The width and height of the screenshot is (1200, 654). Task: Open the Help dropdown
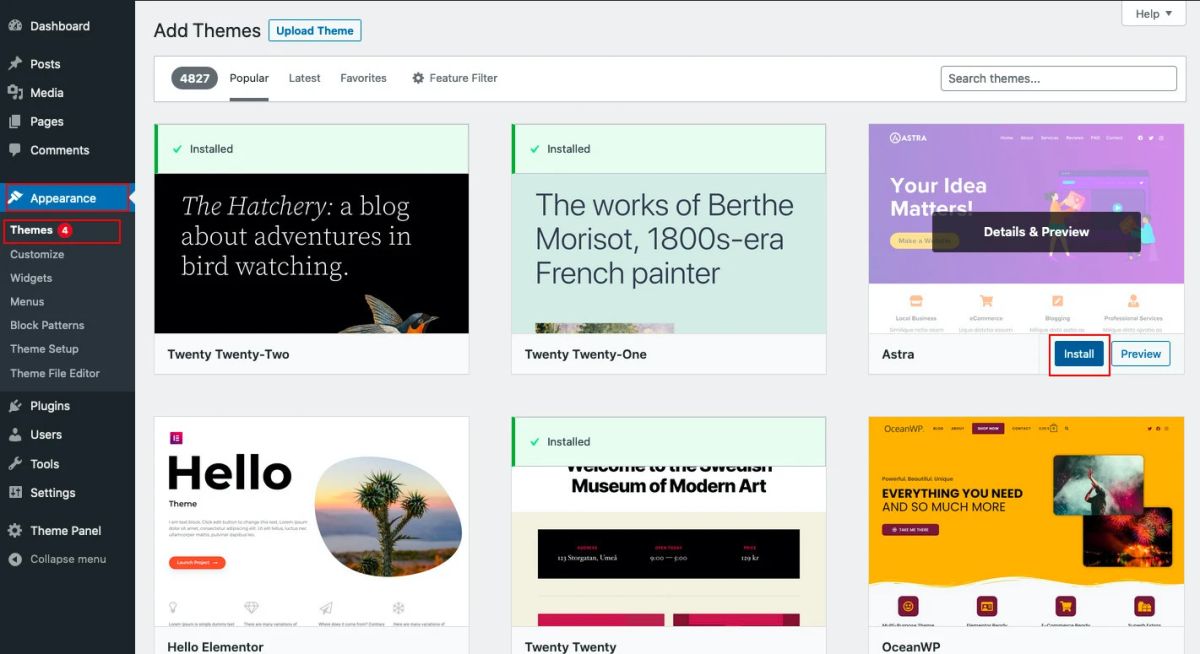pyautogui.click(x=1154, y=13)
